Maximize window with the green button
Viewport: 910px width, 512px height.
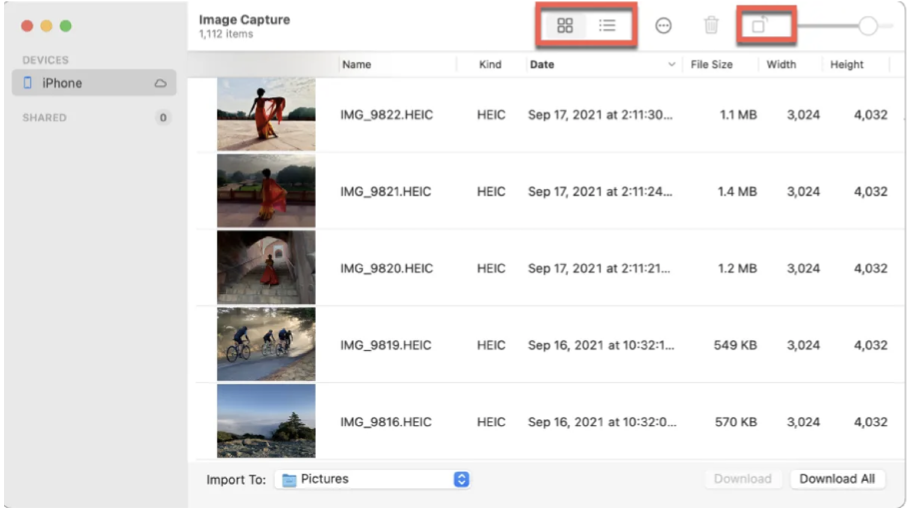[x=66, y=26]
